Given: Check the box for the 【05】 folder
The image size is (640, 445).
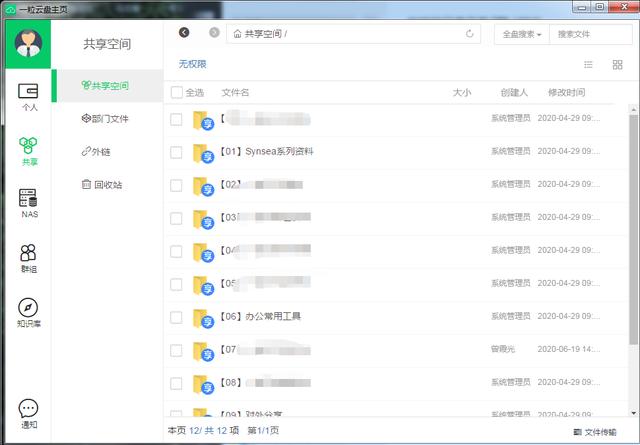Looking at the screenshot, I should pos(176,285).
